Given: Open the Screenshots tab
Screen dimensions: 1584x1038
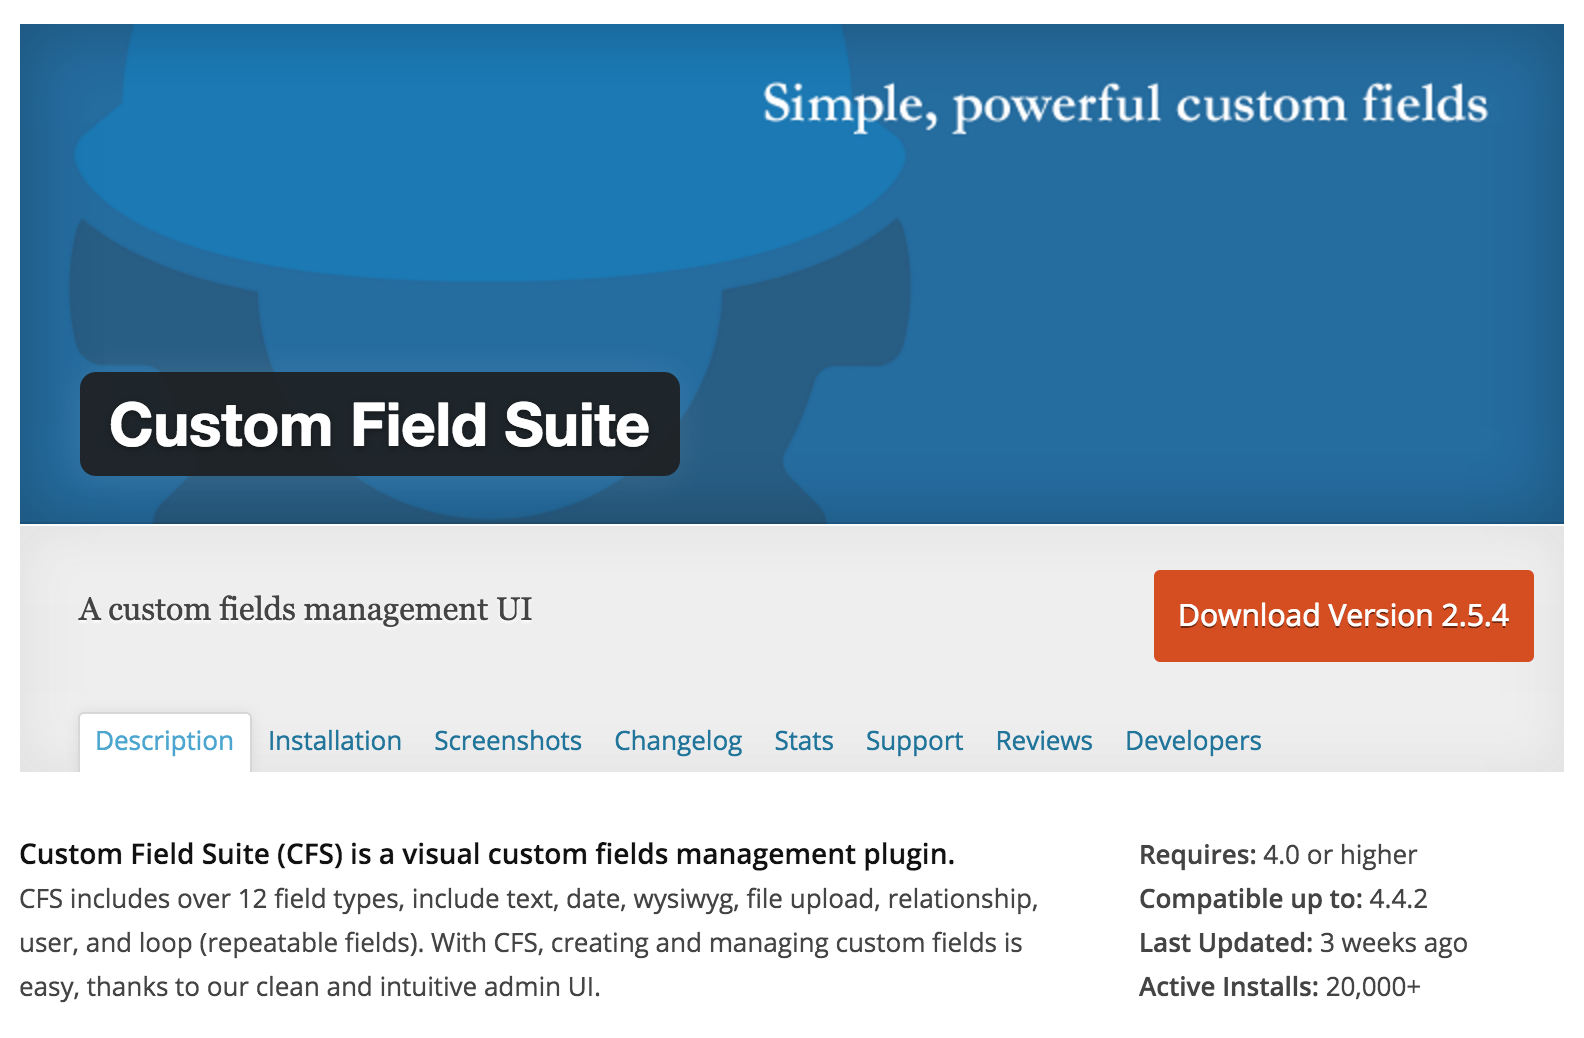Looking at the screenshot, I should coord(507,741).
